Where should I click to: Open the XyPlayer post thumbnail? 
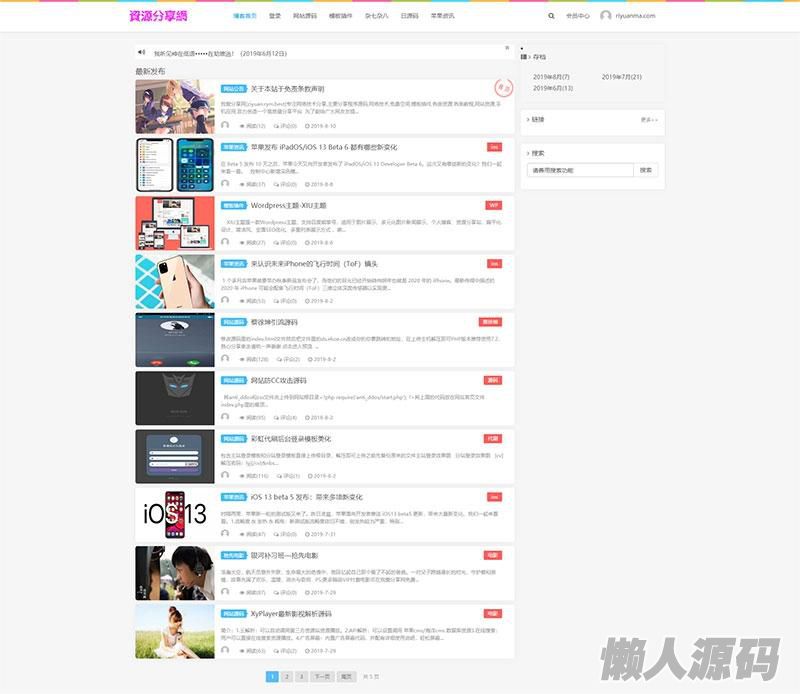pos(175,631)
